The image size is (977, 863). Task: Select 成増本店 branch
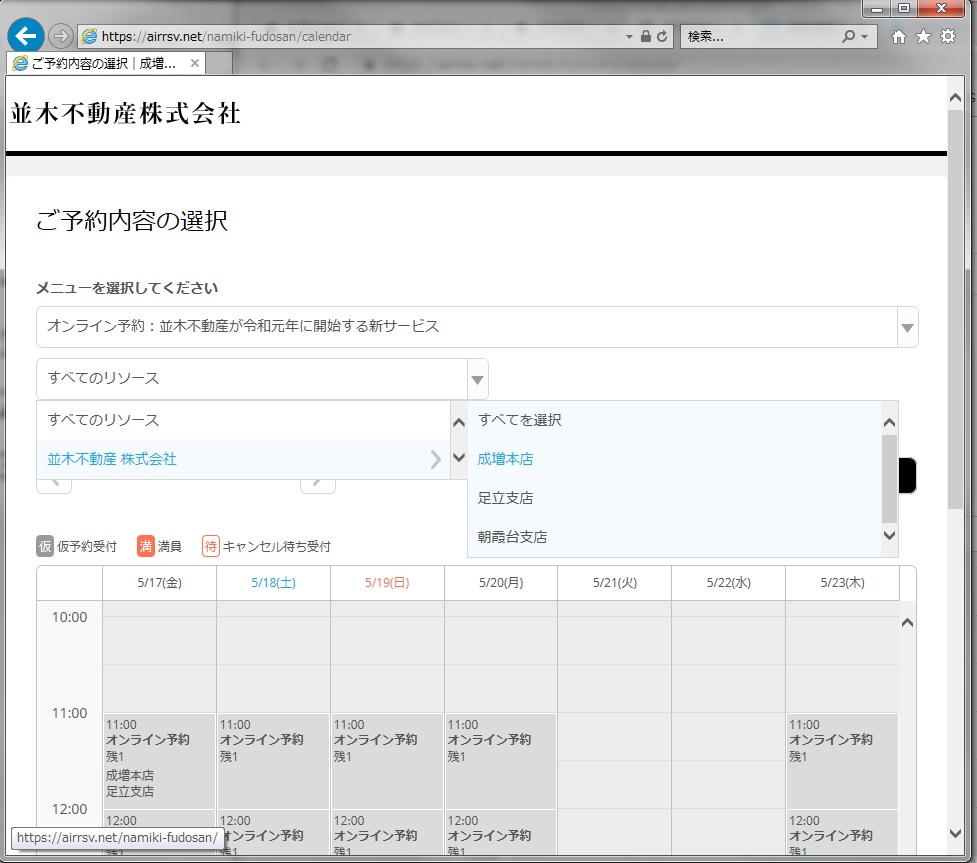pyautogui.click(x=675, y=459)
